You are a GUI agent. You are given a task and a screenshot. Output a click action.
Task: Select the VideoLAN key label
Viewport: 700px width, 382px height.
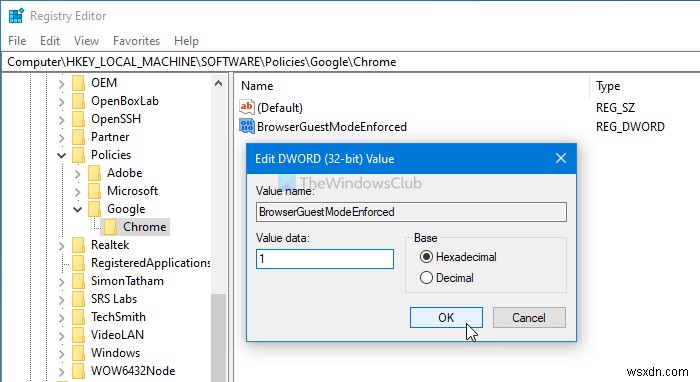(x=117, y=335)
